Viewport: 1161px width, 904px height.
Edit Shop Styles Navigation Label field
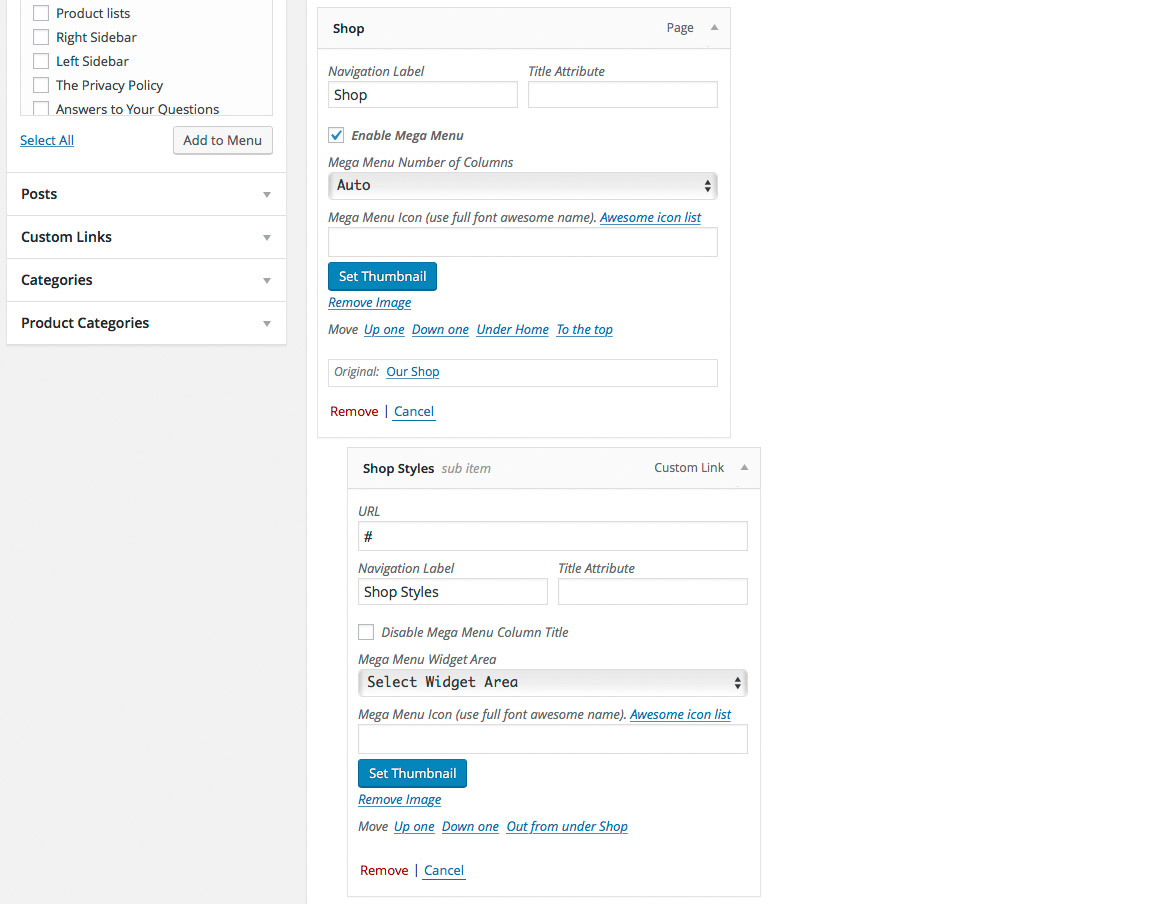(x=452, y=592)
